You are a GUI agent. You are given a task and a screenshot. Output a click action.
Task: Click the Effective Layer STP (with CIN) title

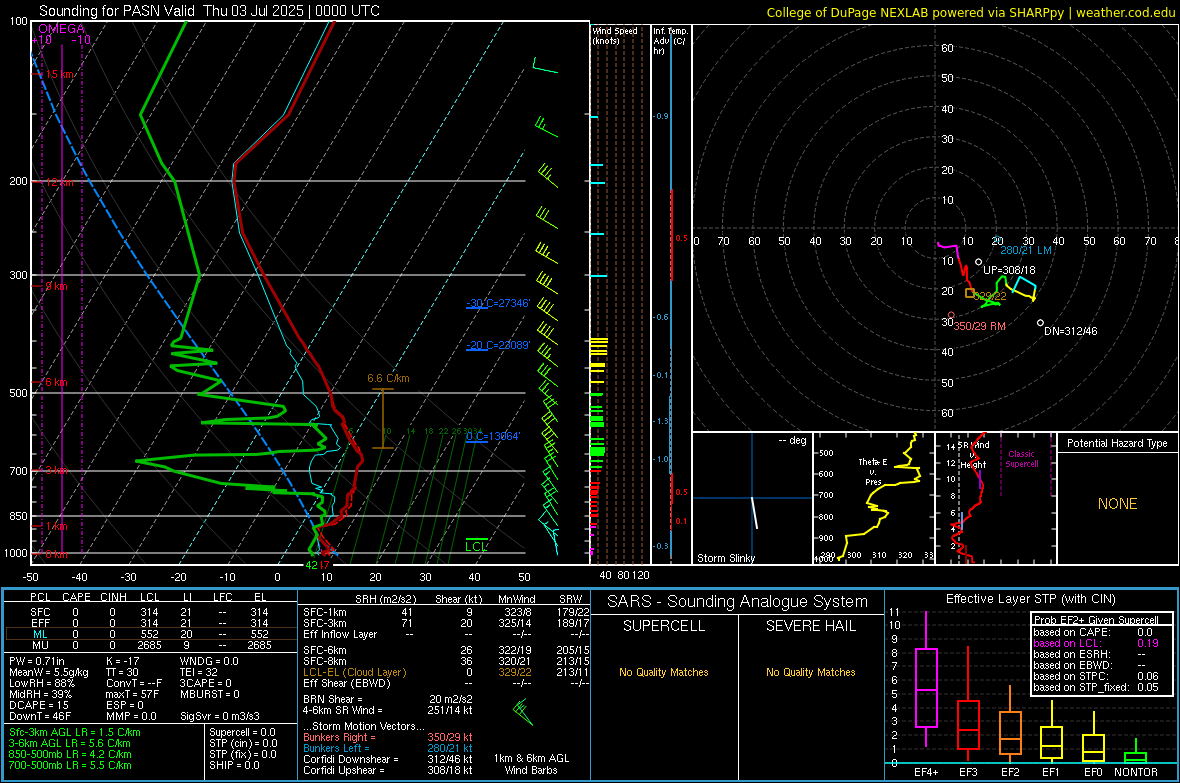(x=1030, y=599)
